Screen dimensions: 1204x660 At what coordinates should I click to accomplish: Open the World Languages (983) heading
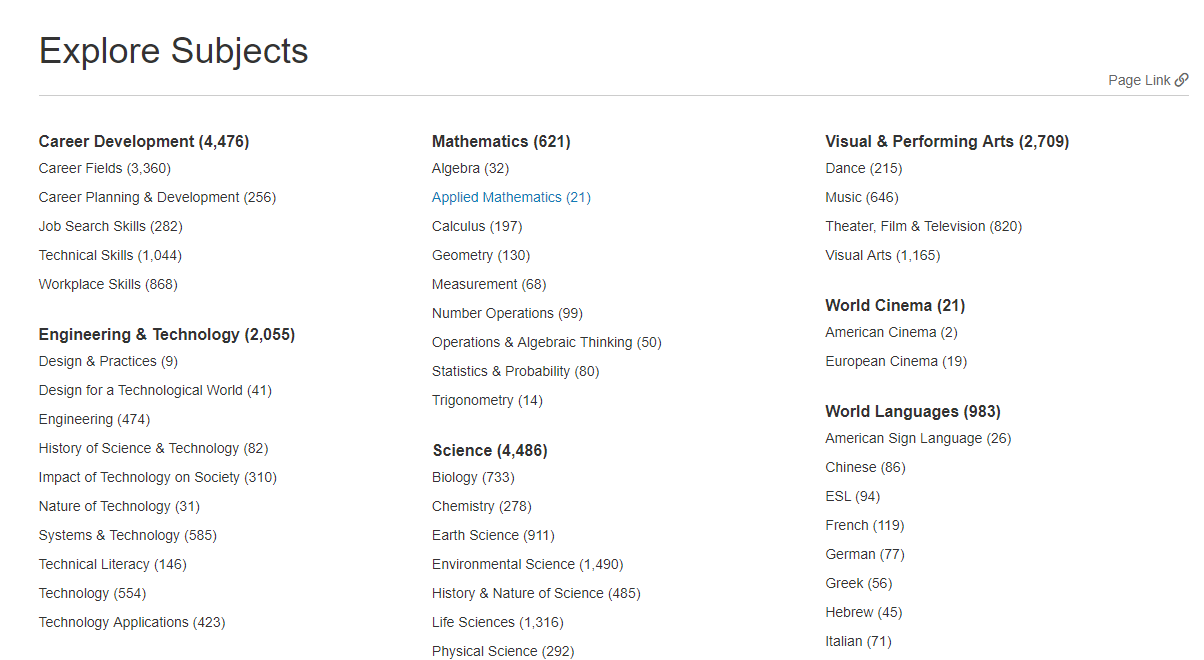(x=913, y=411)
